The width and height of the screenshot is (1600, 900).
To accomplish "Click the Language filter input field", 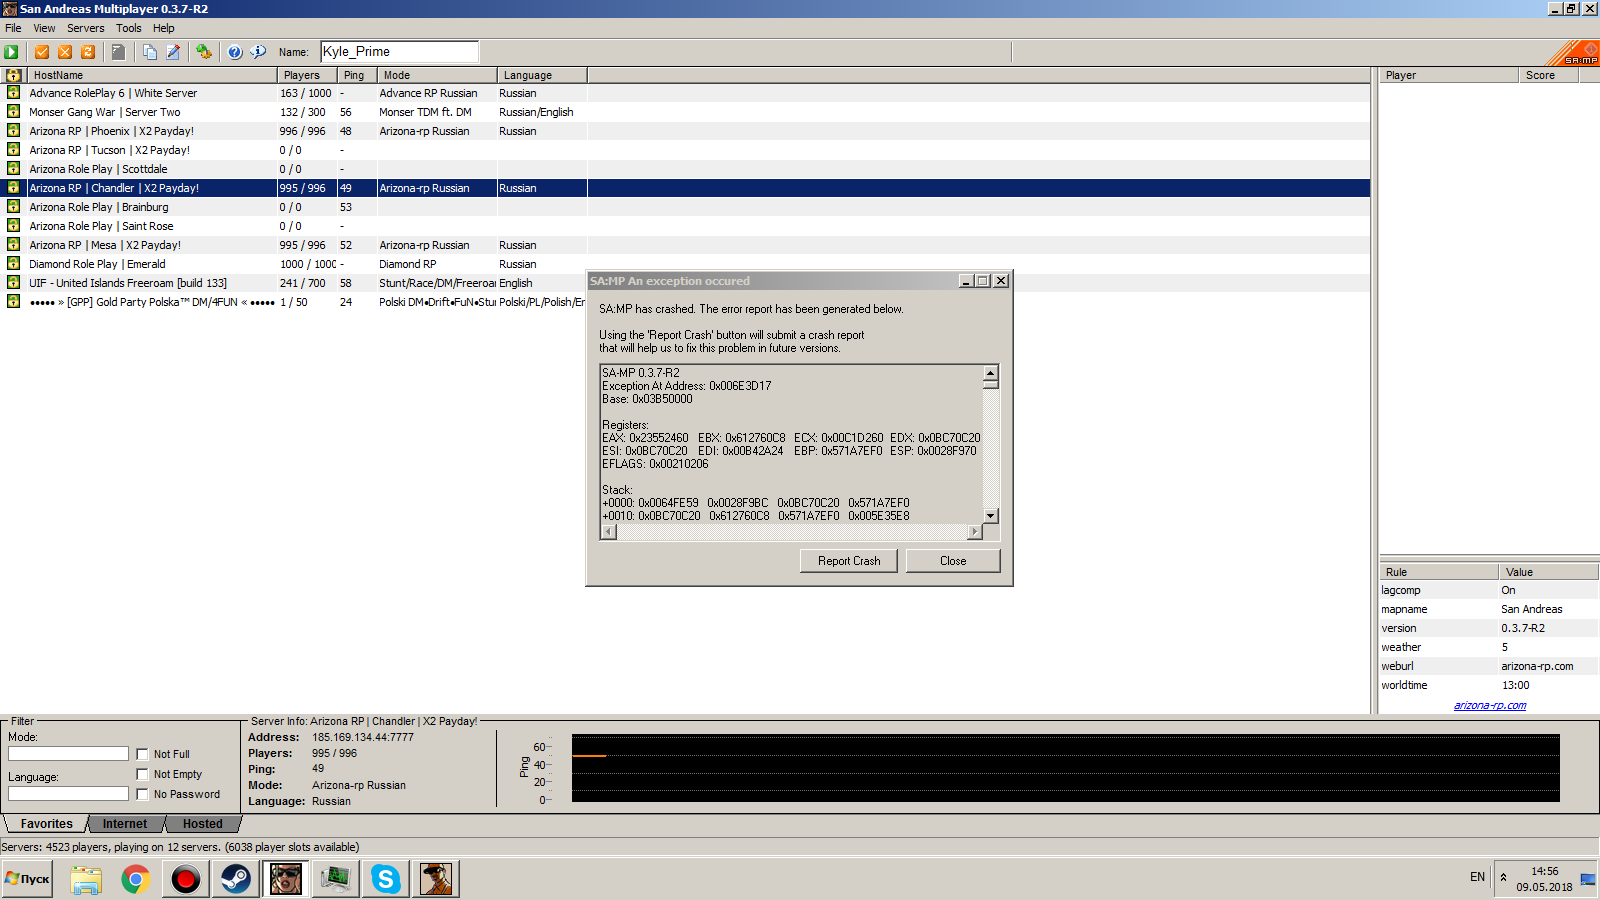I will click(68, 794).
